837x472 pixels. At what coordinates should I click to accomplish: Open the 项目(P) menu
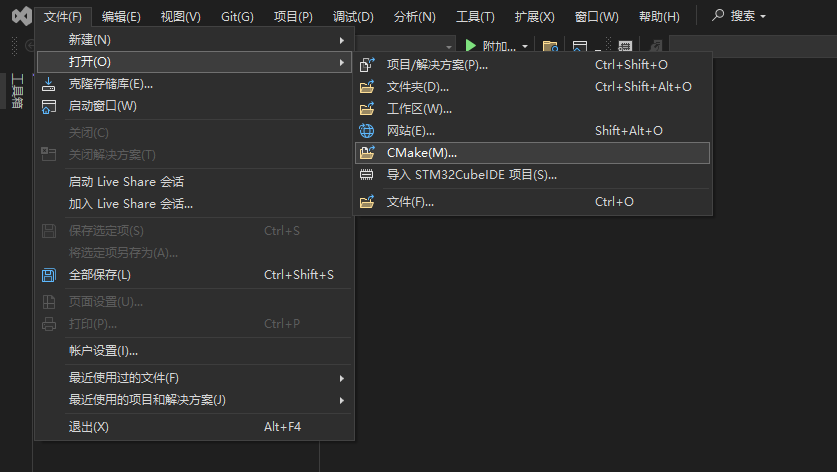(x=293, y=17)
